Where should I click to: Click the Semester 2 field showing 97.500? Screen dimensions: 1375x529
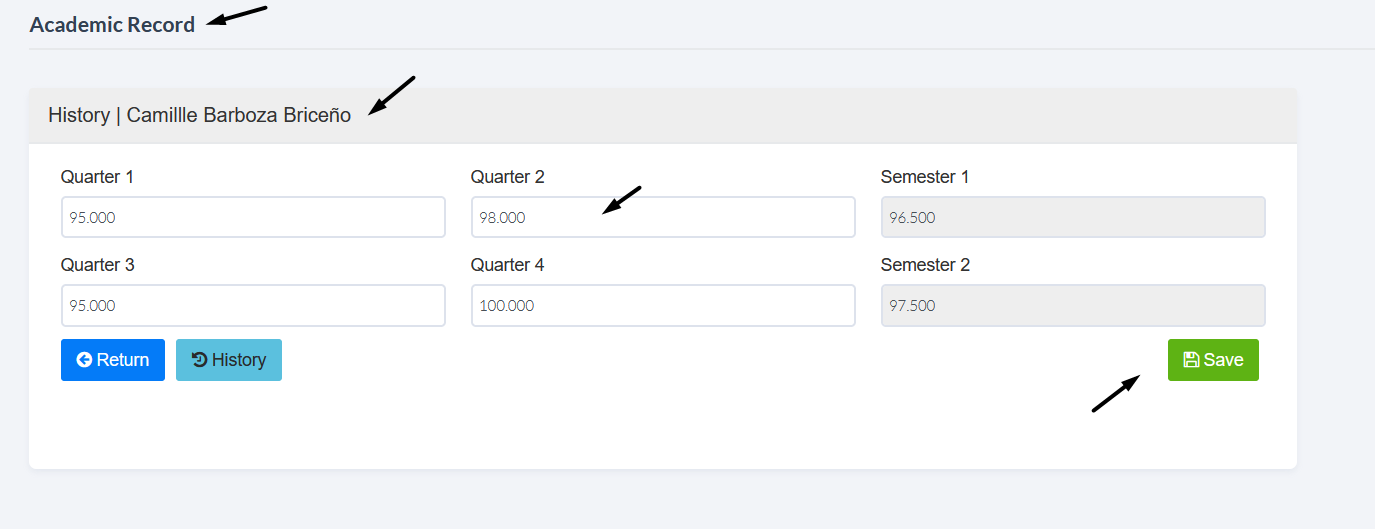pos(1073,305)
